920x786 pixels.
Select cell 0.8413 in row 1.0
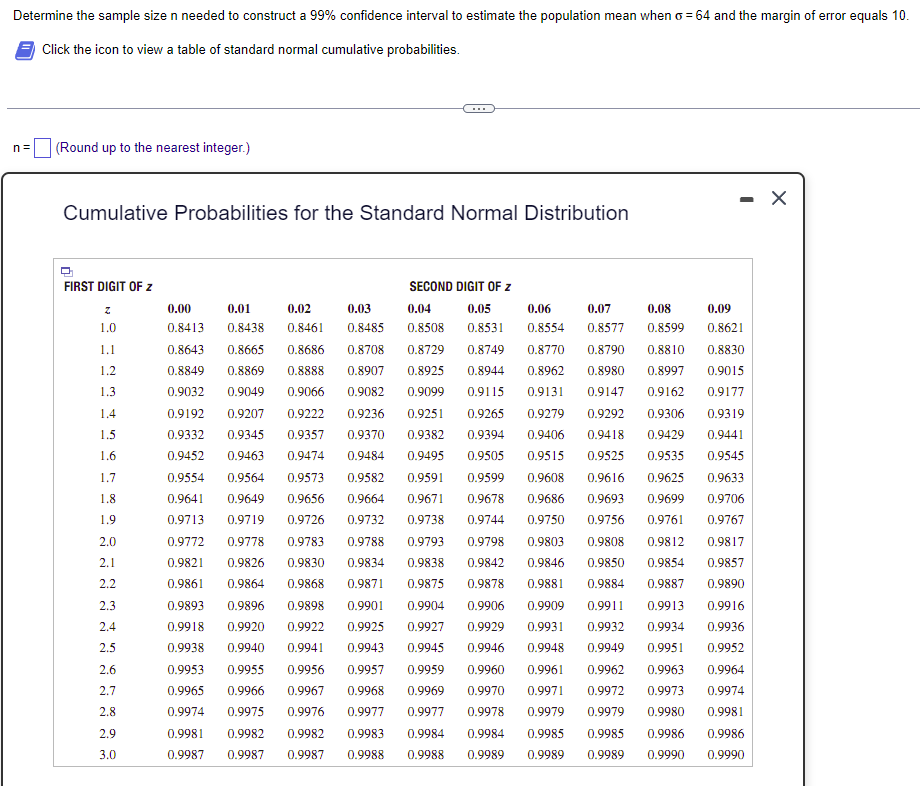coord(185,328)
